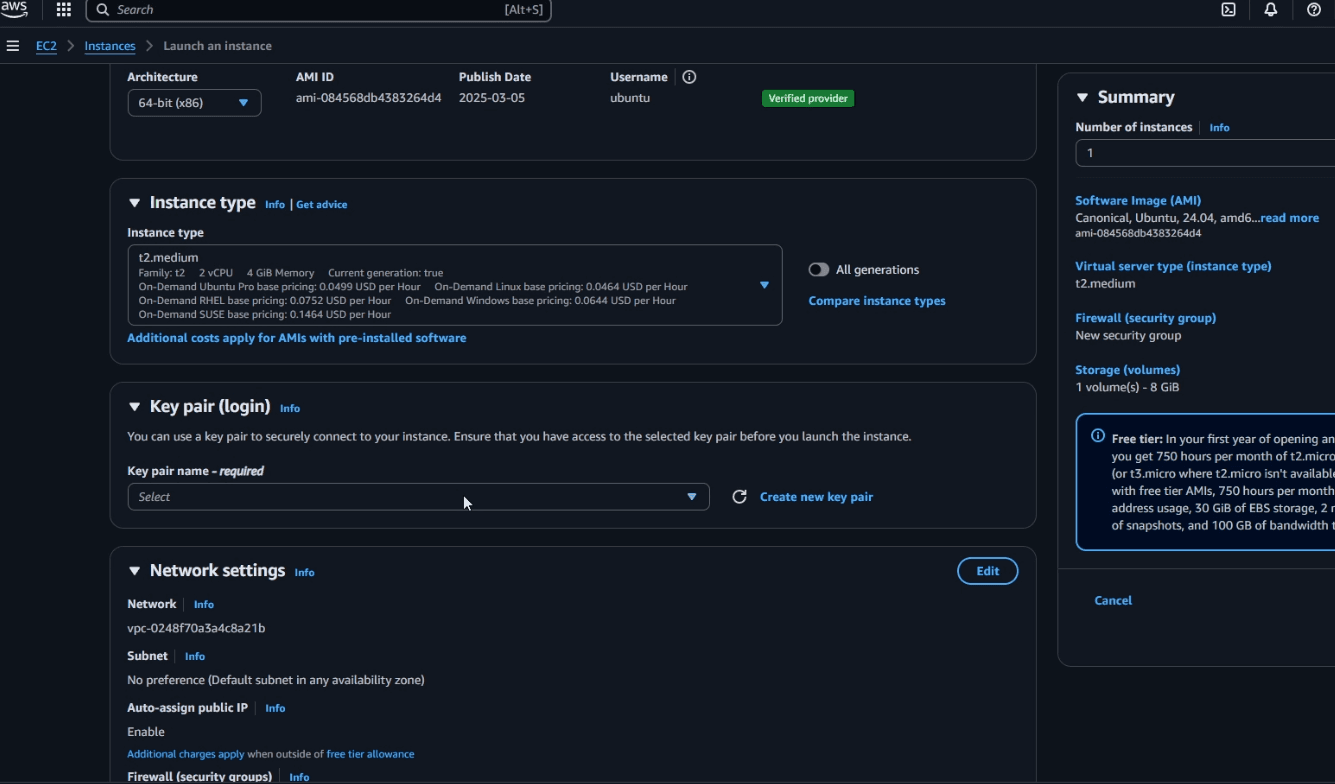Toggle the All generations switch

point(819,270)
